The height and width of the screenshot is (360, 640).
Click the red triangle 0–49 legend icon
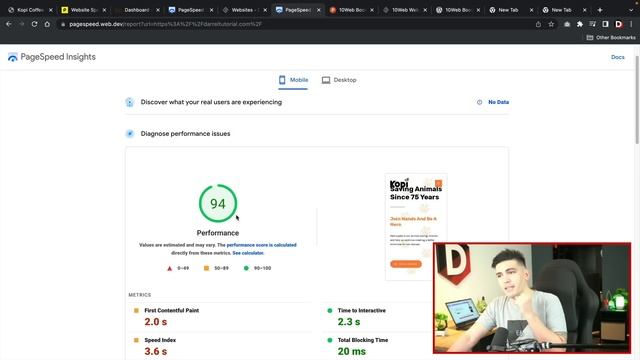[x=169, y=268]
